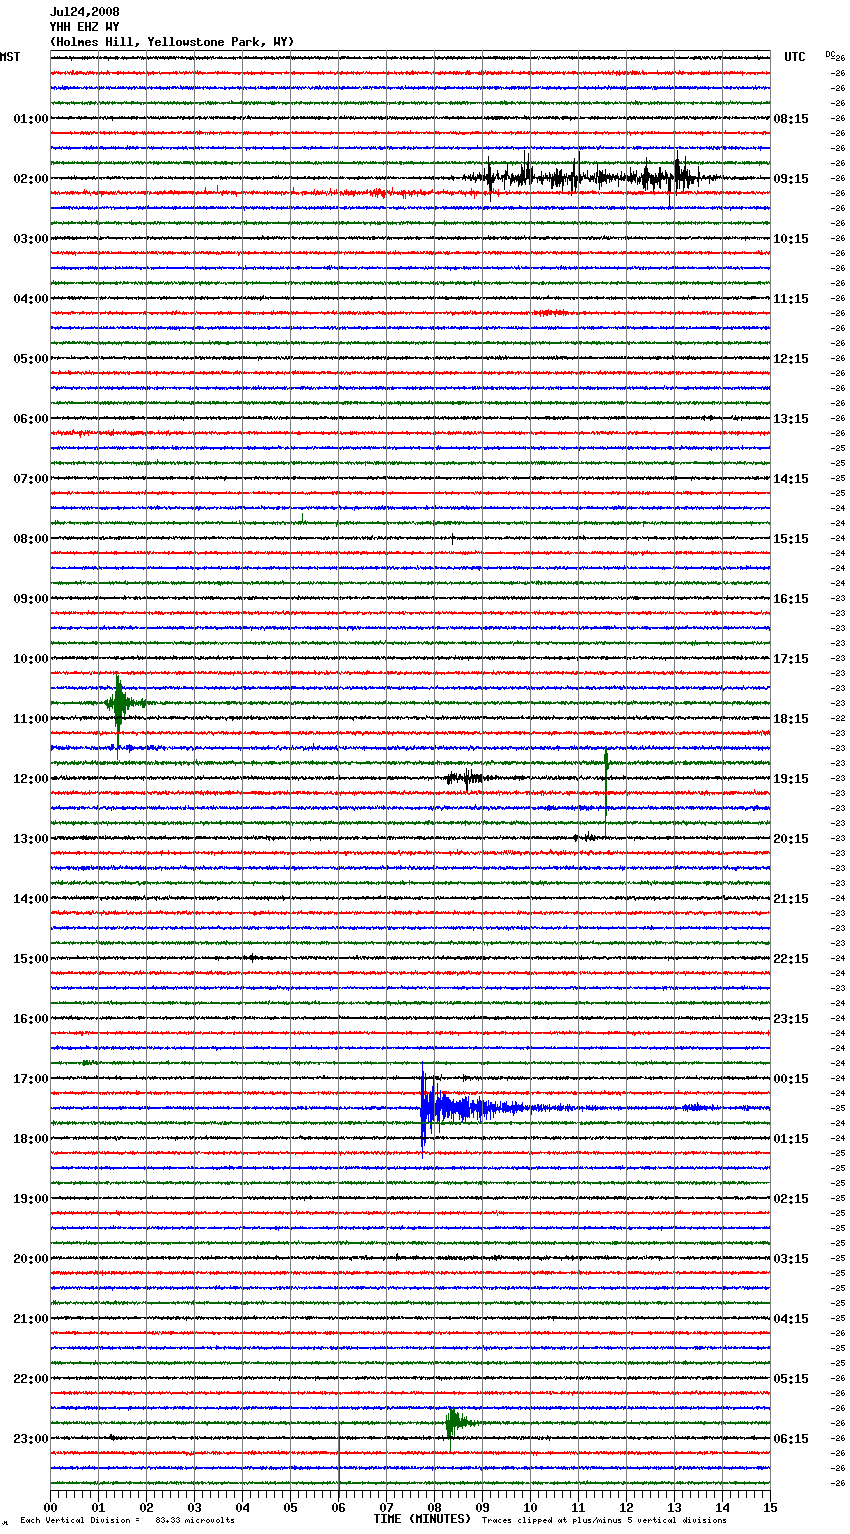Click the 05:15 UTC time label
The image size is (850, 1534).
point(791,1379)
